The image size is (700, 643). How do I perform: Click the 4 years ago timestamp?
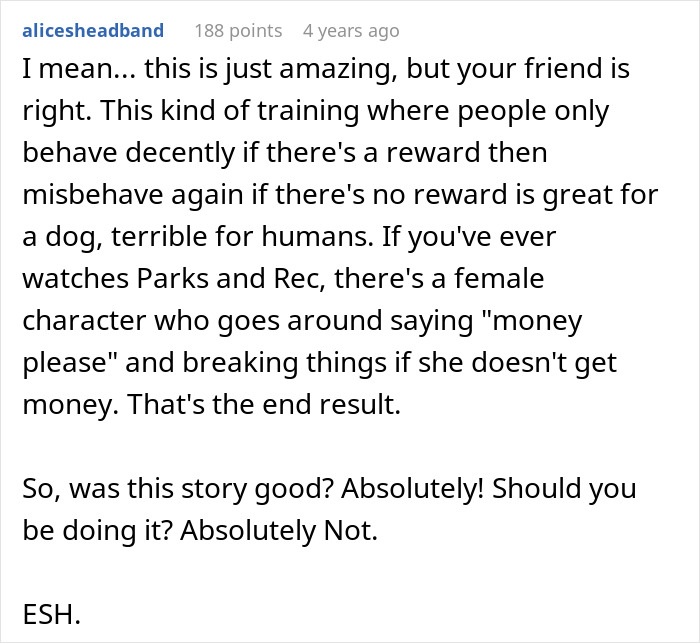(351, 31)
